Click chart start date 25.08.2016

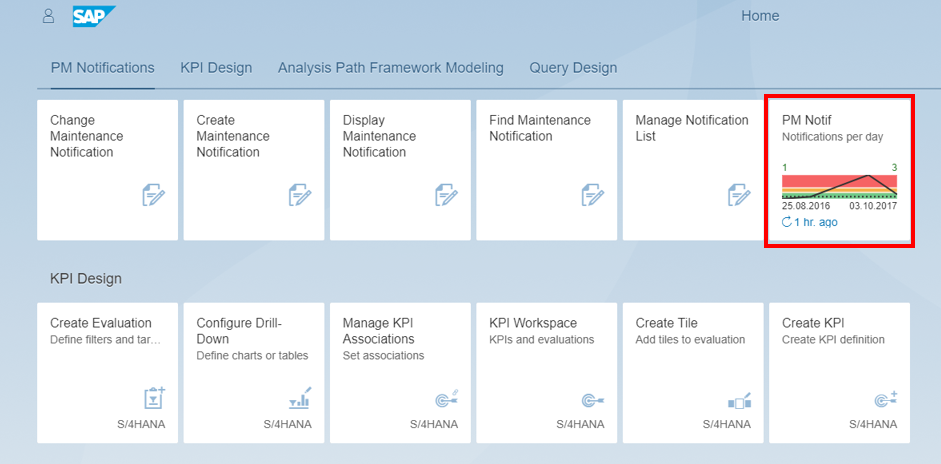click(x=806, y=206)
